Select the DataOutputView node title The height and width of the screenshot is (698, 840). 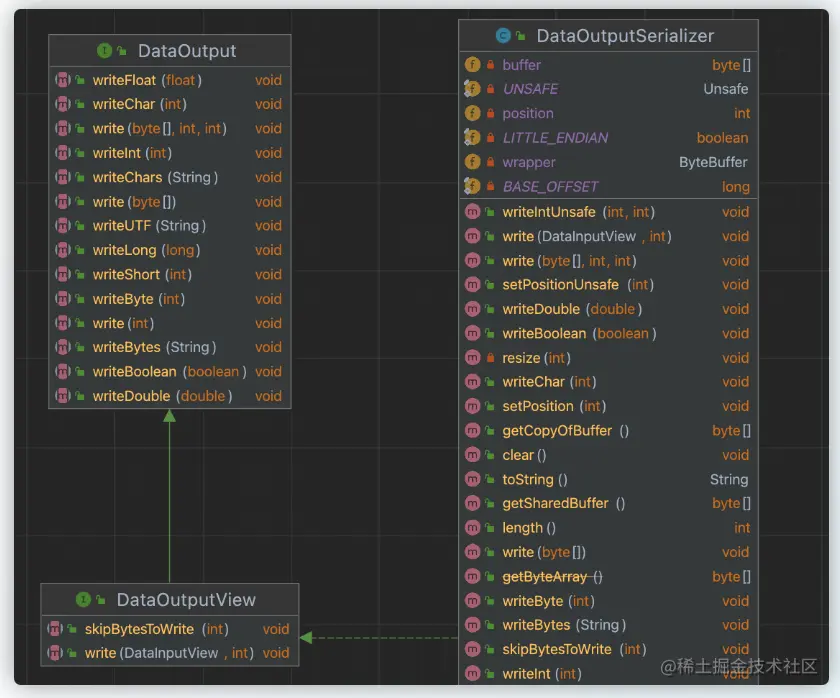pos(186,599)
